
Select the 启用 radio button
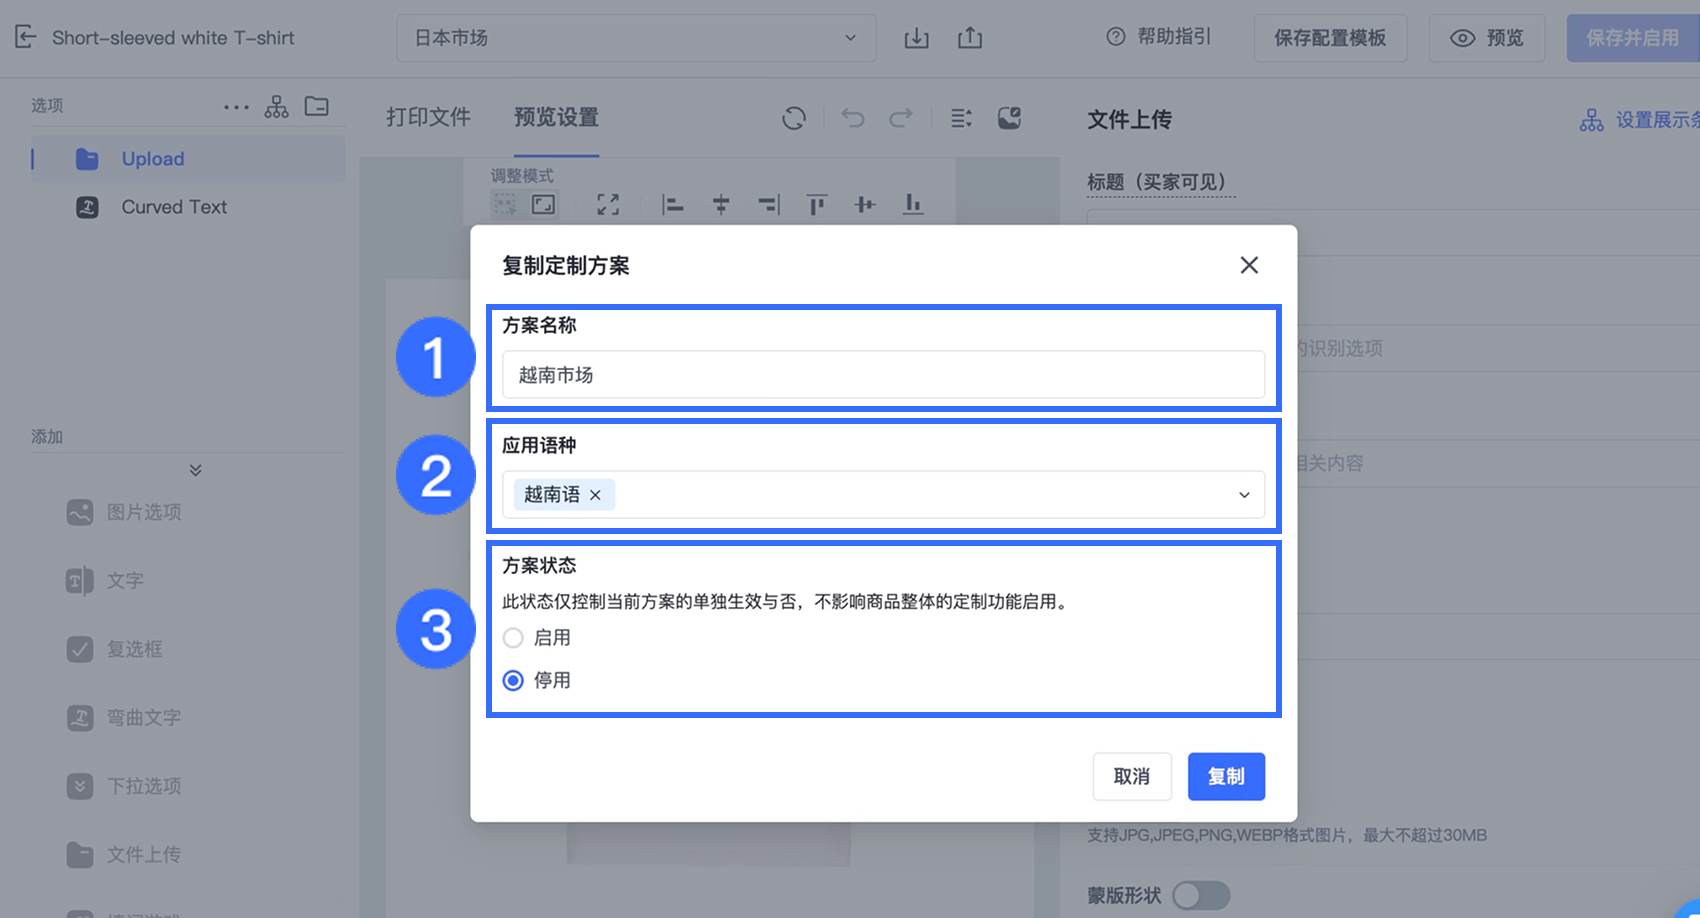click(x=513, y=638)
